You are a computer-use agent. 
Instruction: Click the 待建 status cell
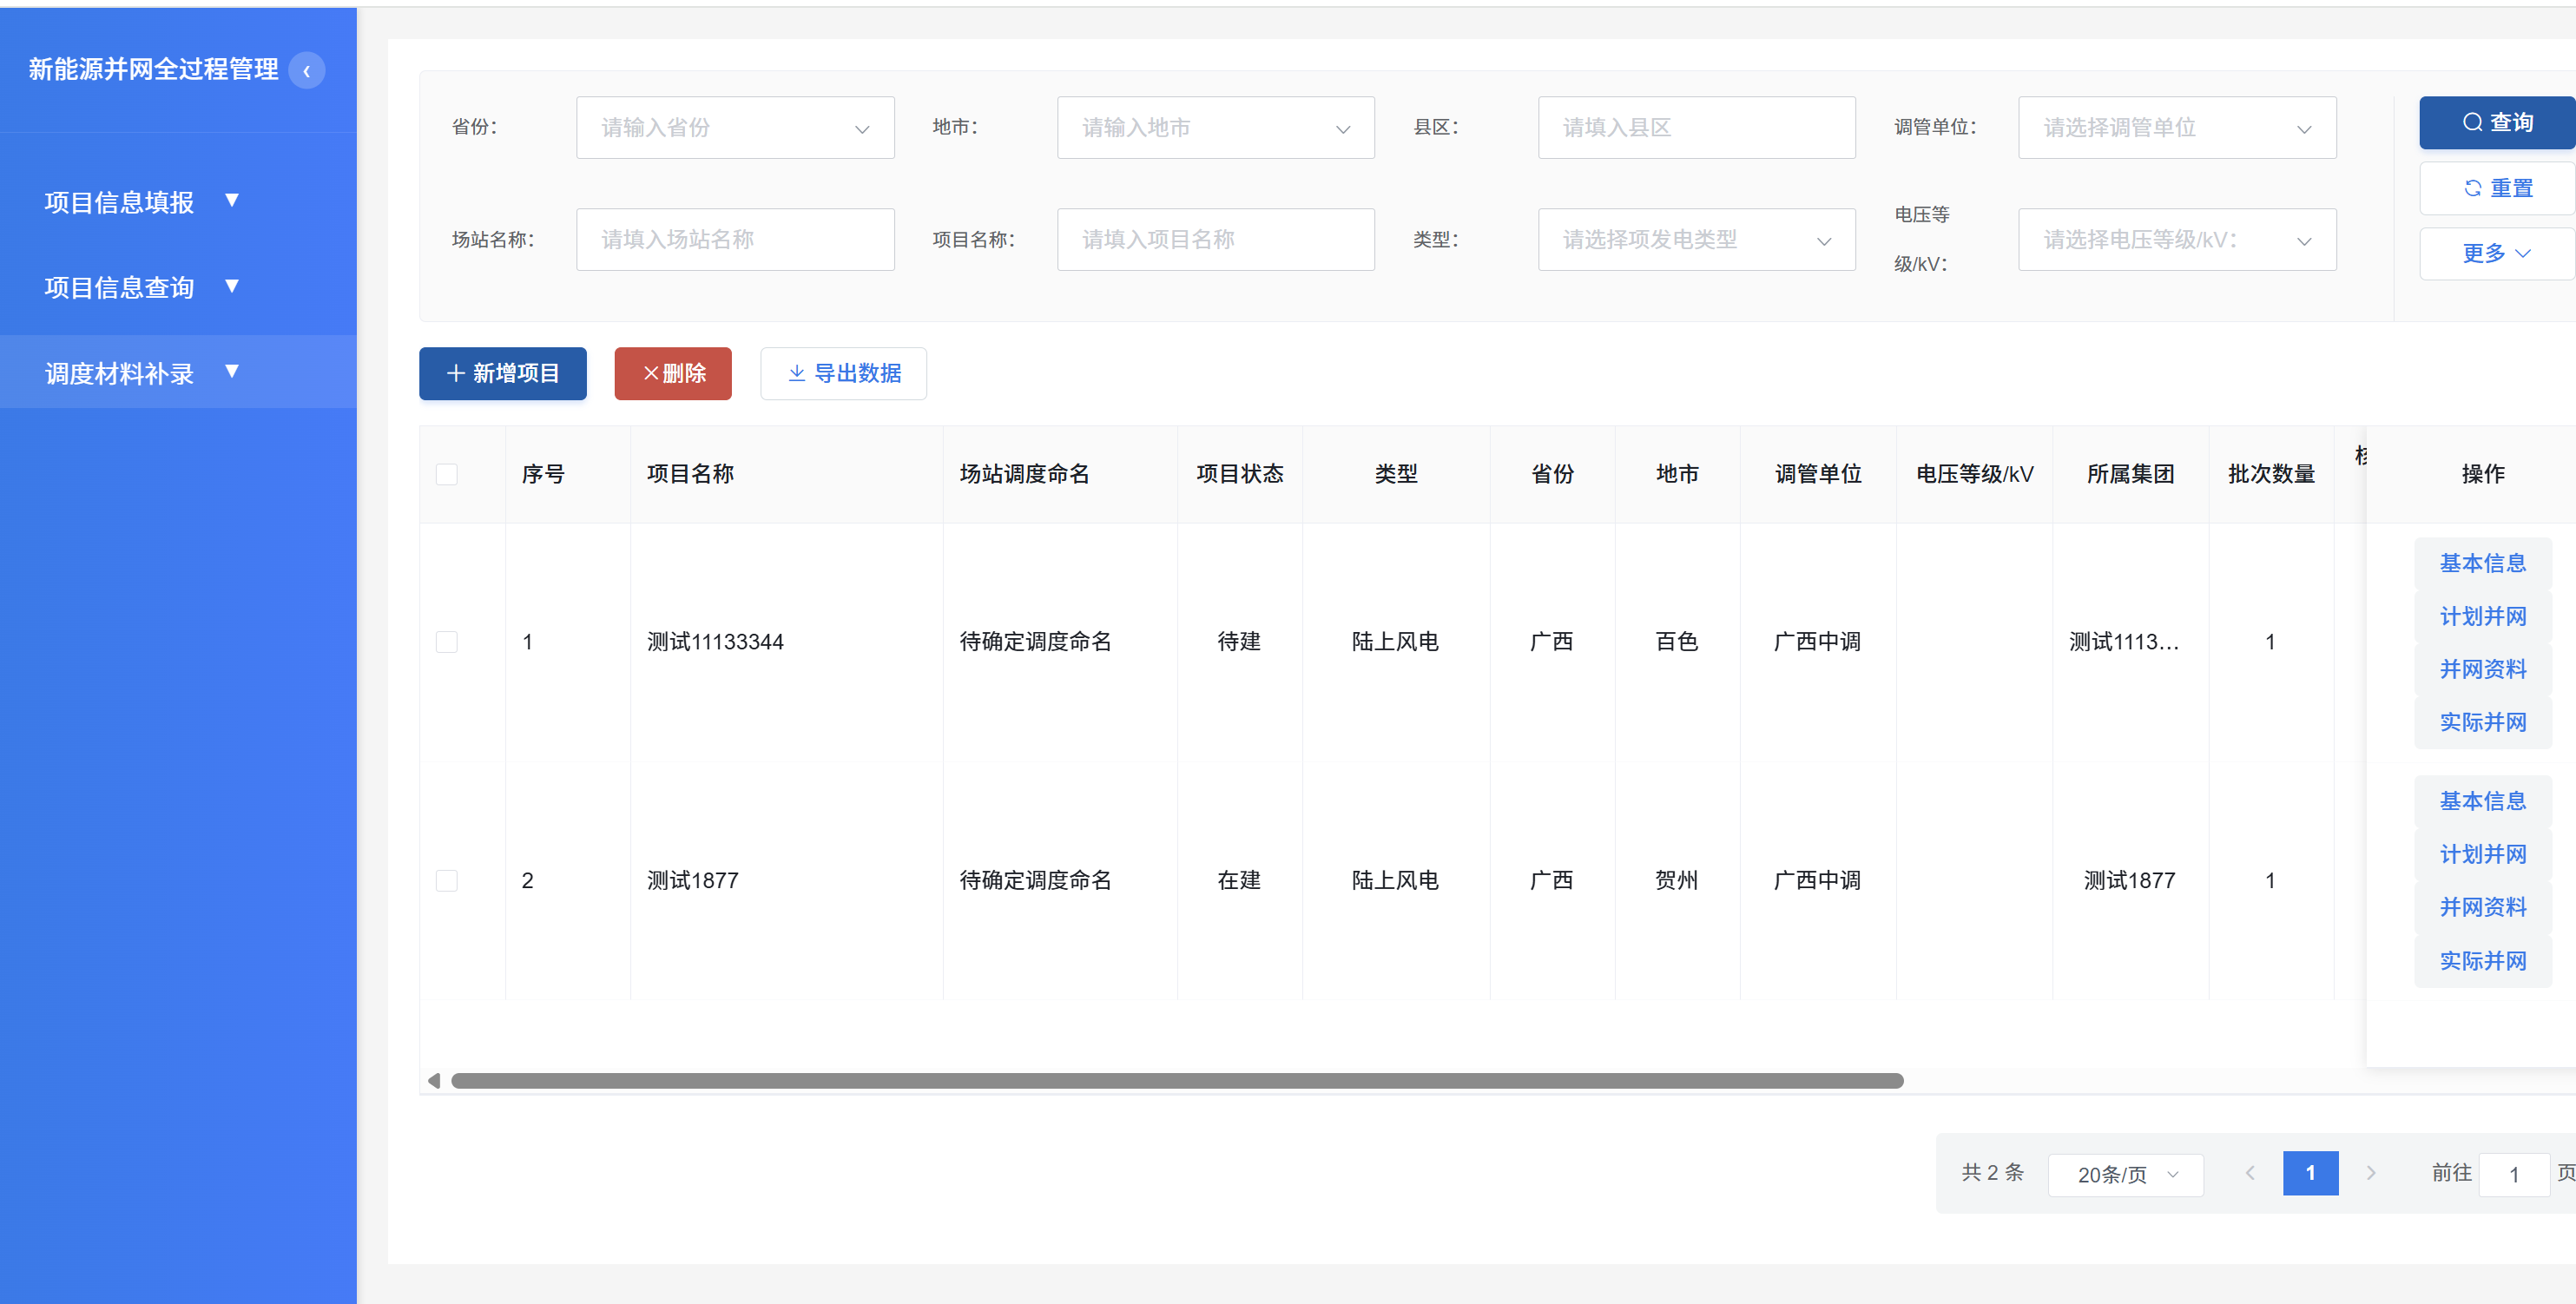click(x=1239, y=642)
